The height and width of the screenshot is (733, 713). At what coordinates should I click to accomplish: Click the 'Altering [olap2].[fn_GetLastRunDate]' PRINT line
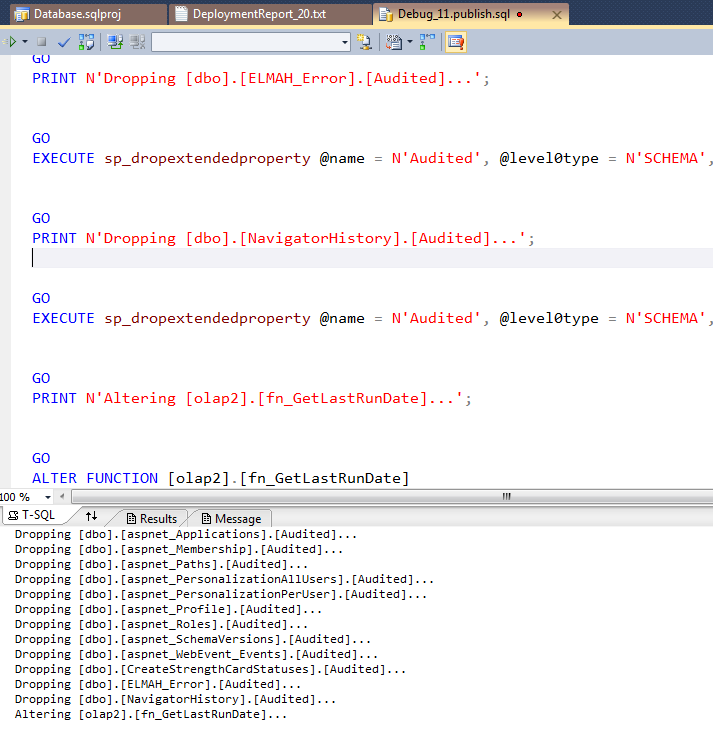(252, 398)
